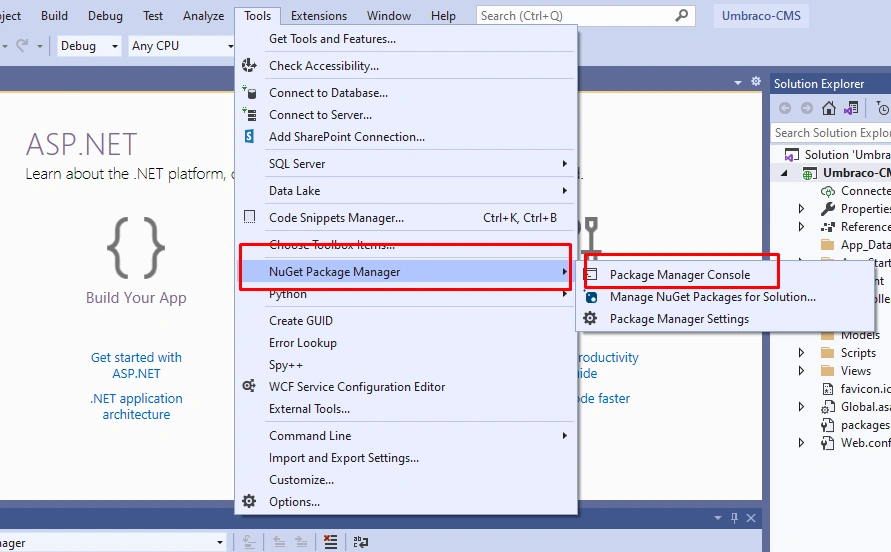Image resolution: width=891 pixels, height=552 pixels.
Task: Open the Window menu
Action: click(x=389, y=16)
